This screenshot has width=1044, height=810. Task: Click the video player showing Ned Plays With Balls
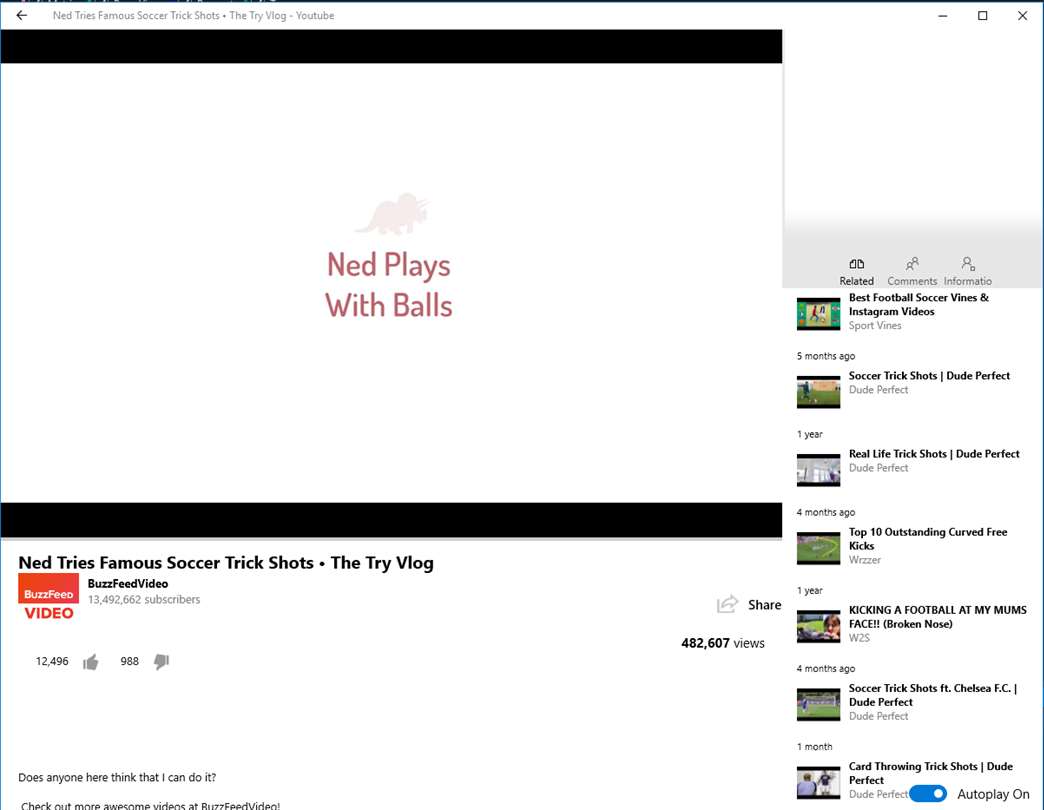click(x=392, y=283)
